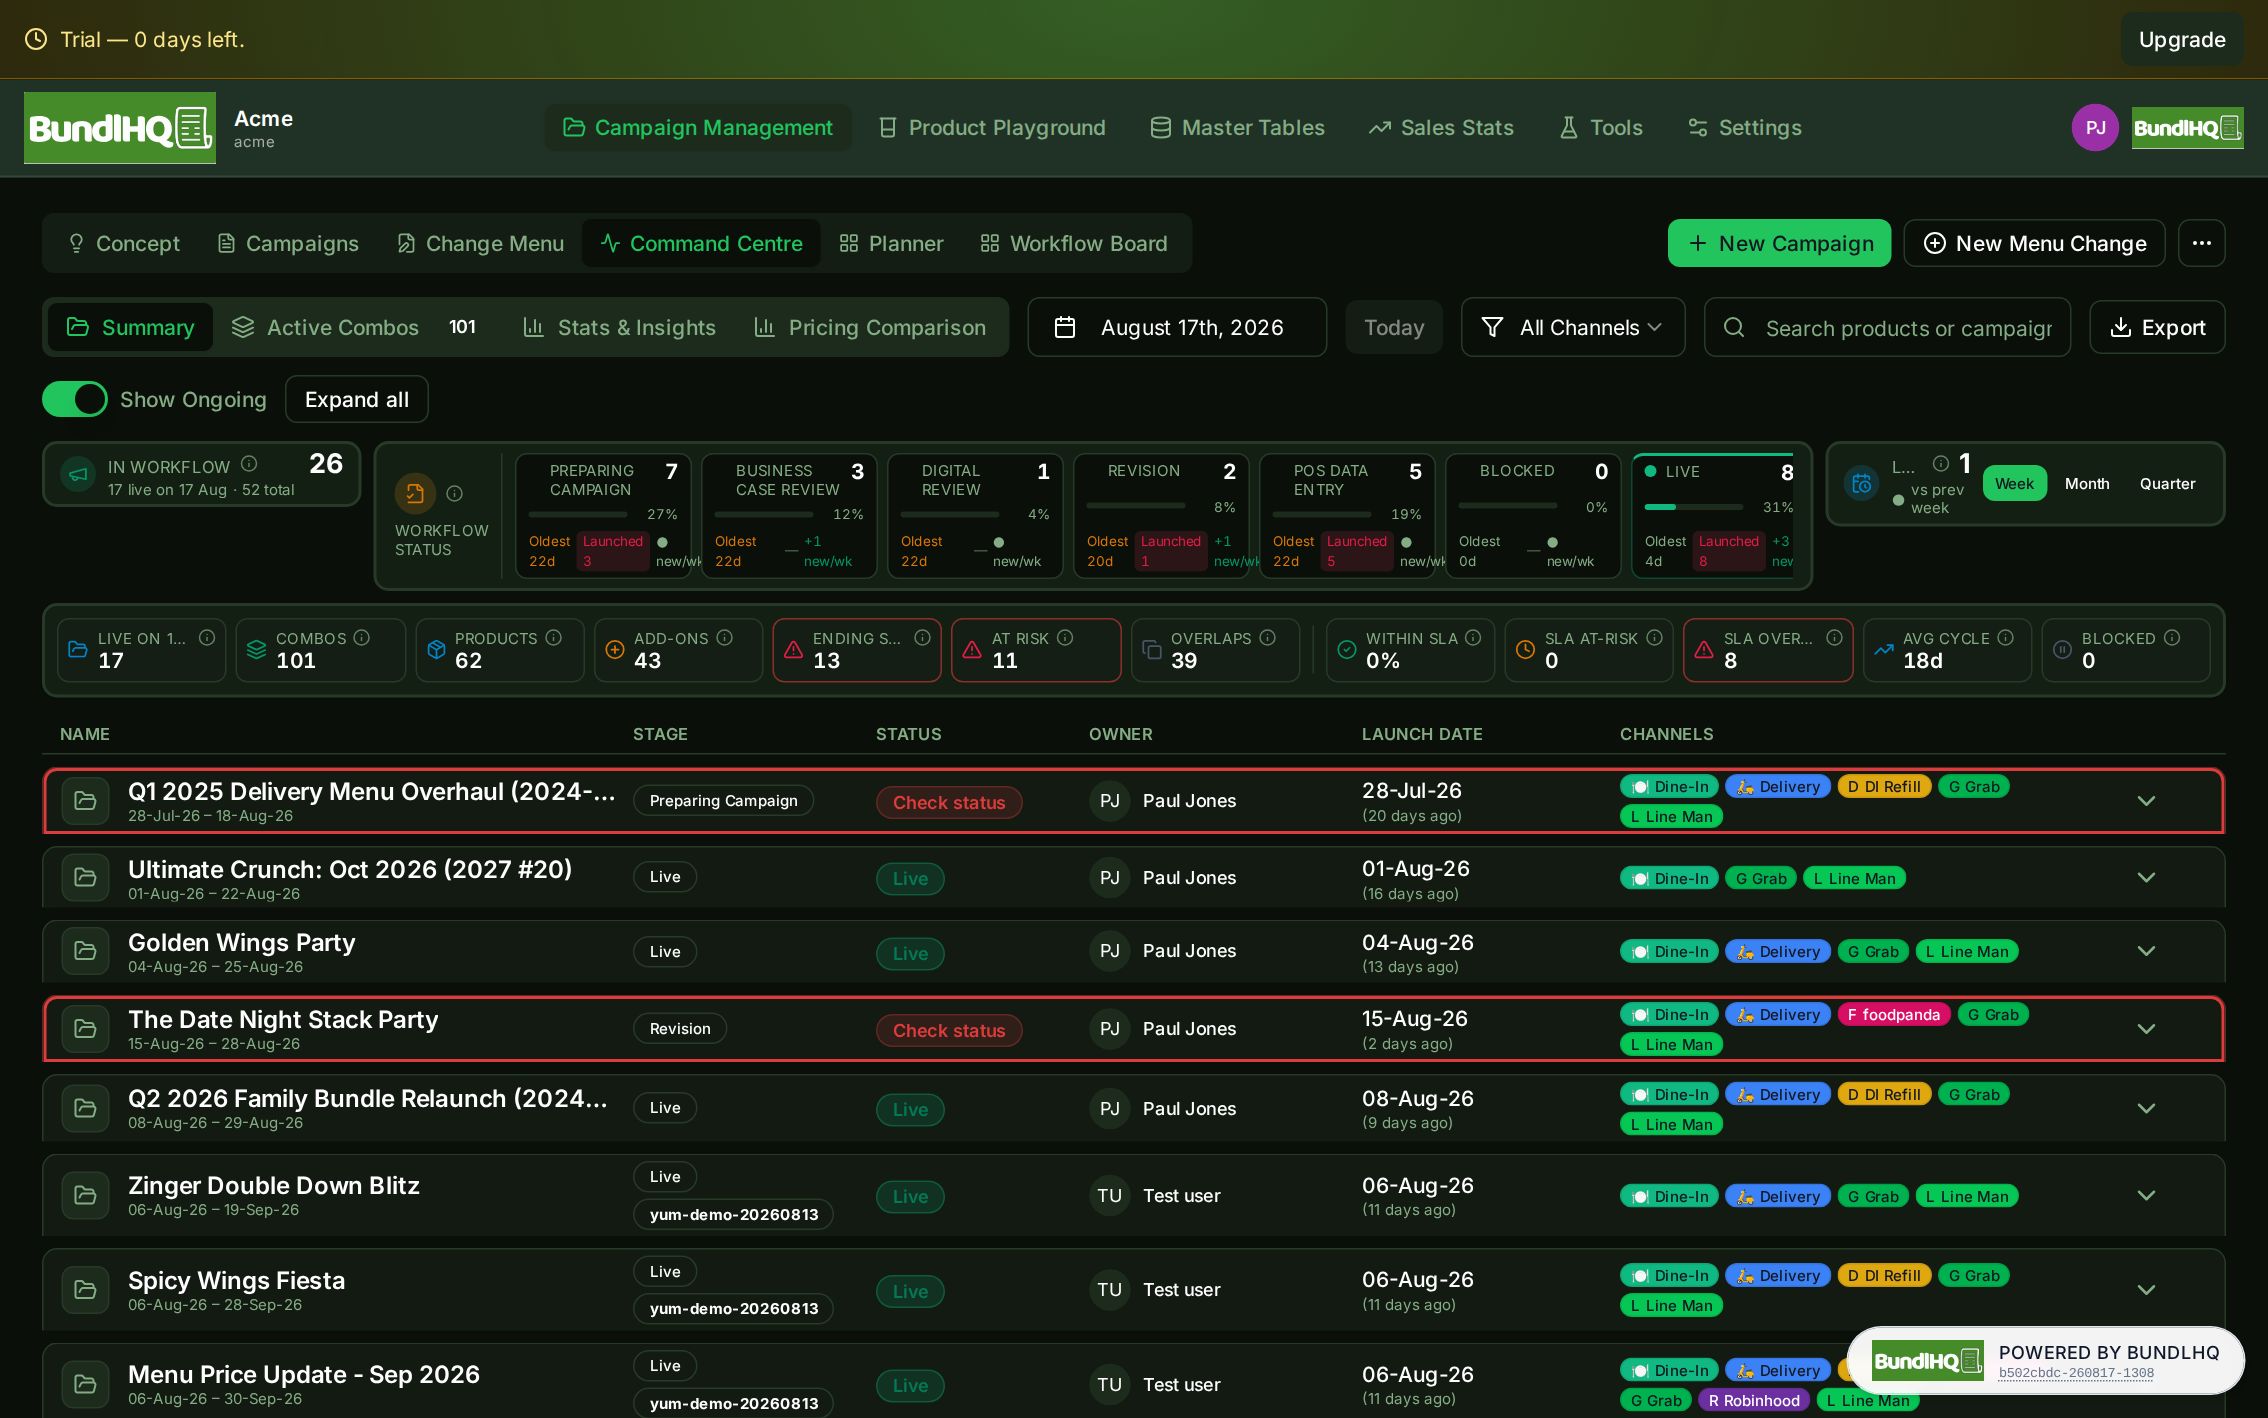Select the Month period option
The image size is (2268, 1418).
coord(2087,483)
